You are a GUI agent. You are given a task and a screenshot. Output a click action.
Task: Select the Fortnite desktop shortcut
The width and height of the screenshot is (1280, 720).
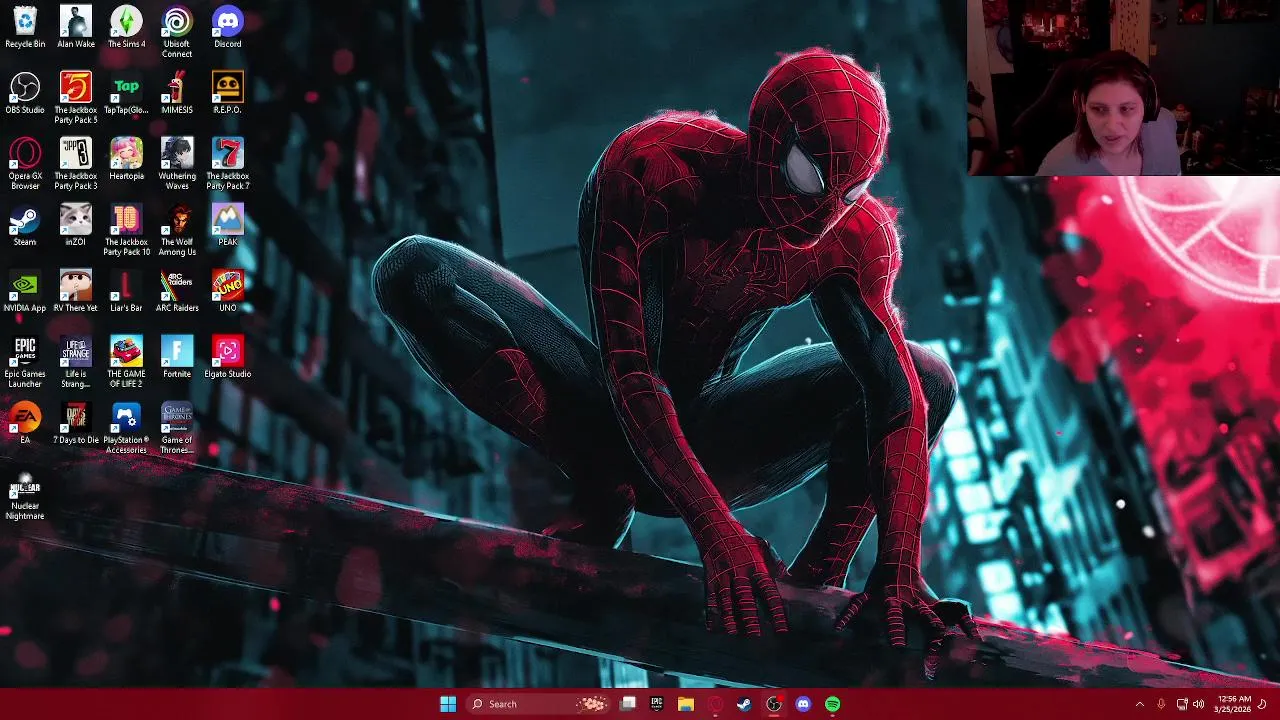click(177, 357)
